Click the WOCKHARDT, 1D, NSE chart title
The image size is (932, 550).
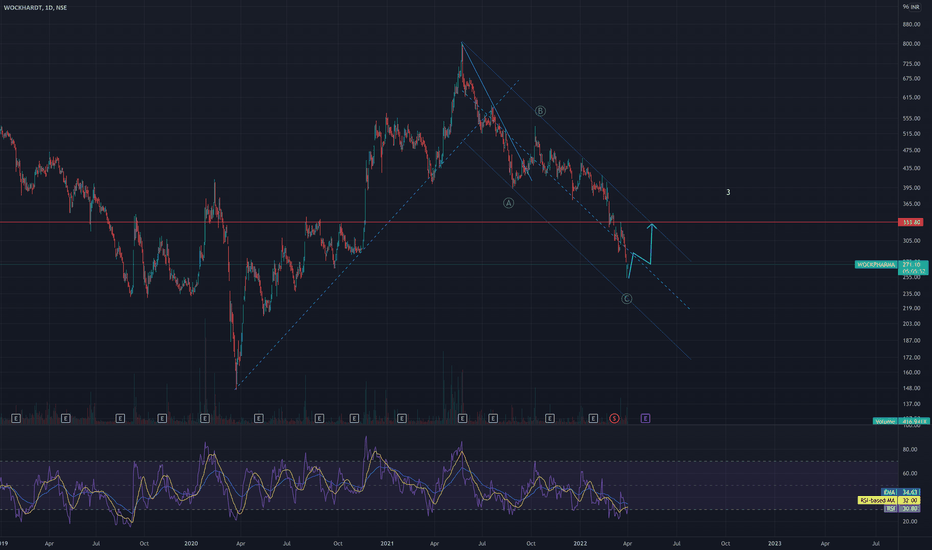36,8
